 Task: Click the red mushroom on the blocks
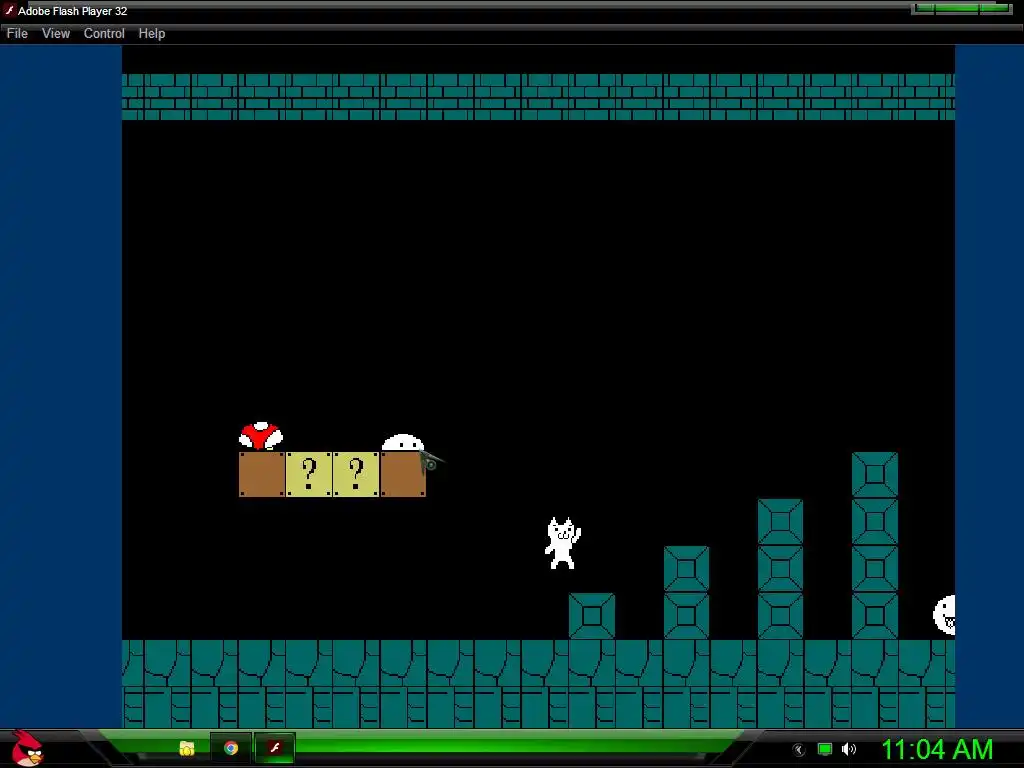click(x=261, y=436)
